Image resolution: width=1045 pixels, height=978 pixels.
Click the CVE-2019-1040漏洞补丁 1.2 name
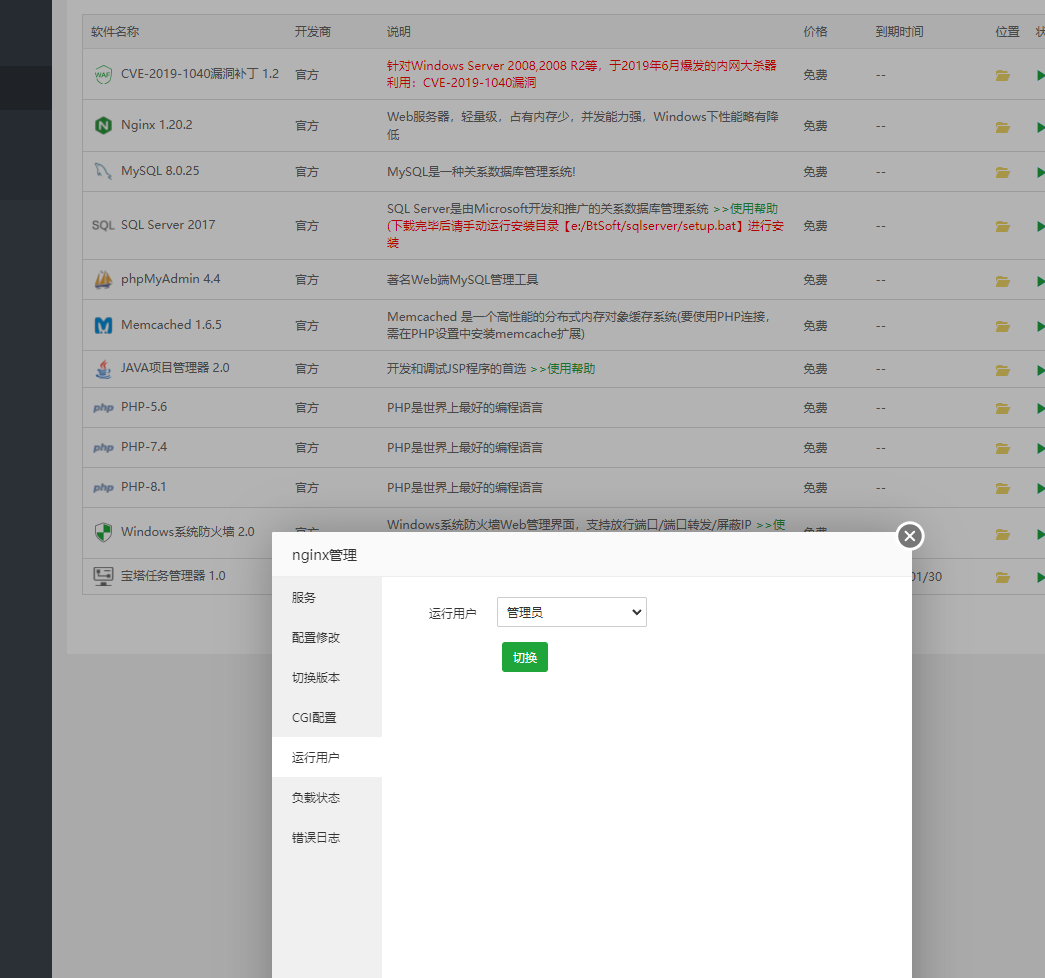tap(200, 73)
